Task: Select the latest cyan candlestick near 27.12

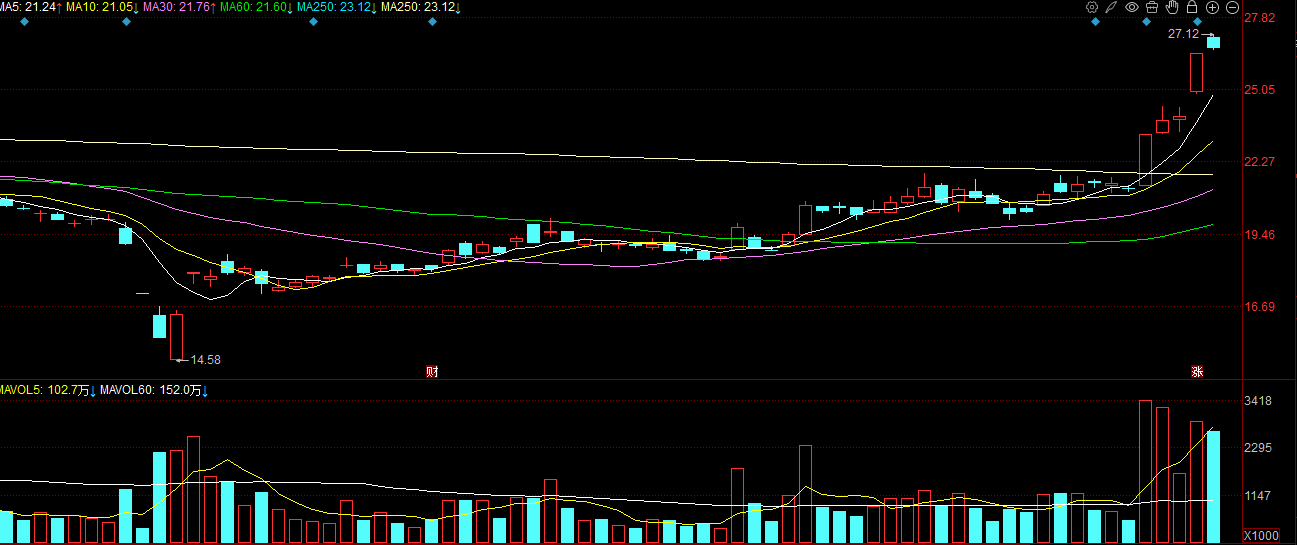Action: (x=1213, y=42)
